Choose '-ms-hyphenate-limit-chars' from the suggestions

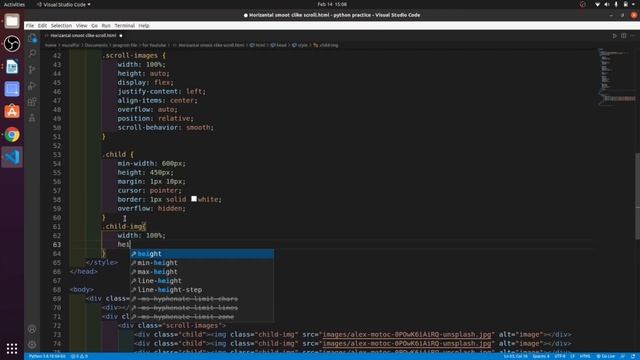pos(202,299)
